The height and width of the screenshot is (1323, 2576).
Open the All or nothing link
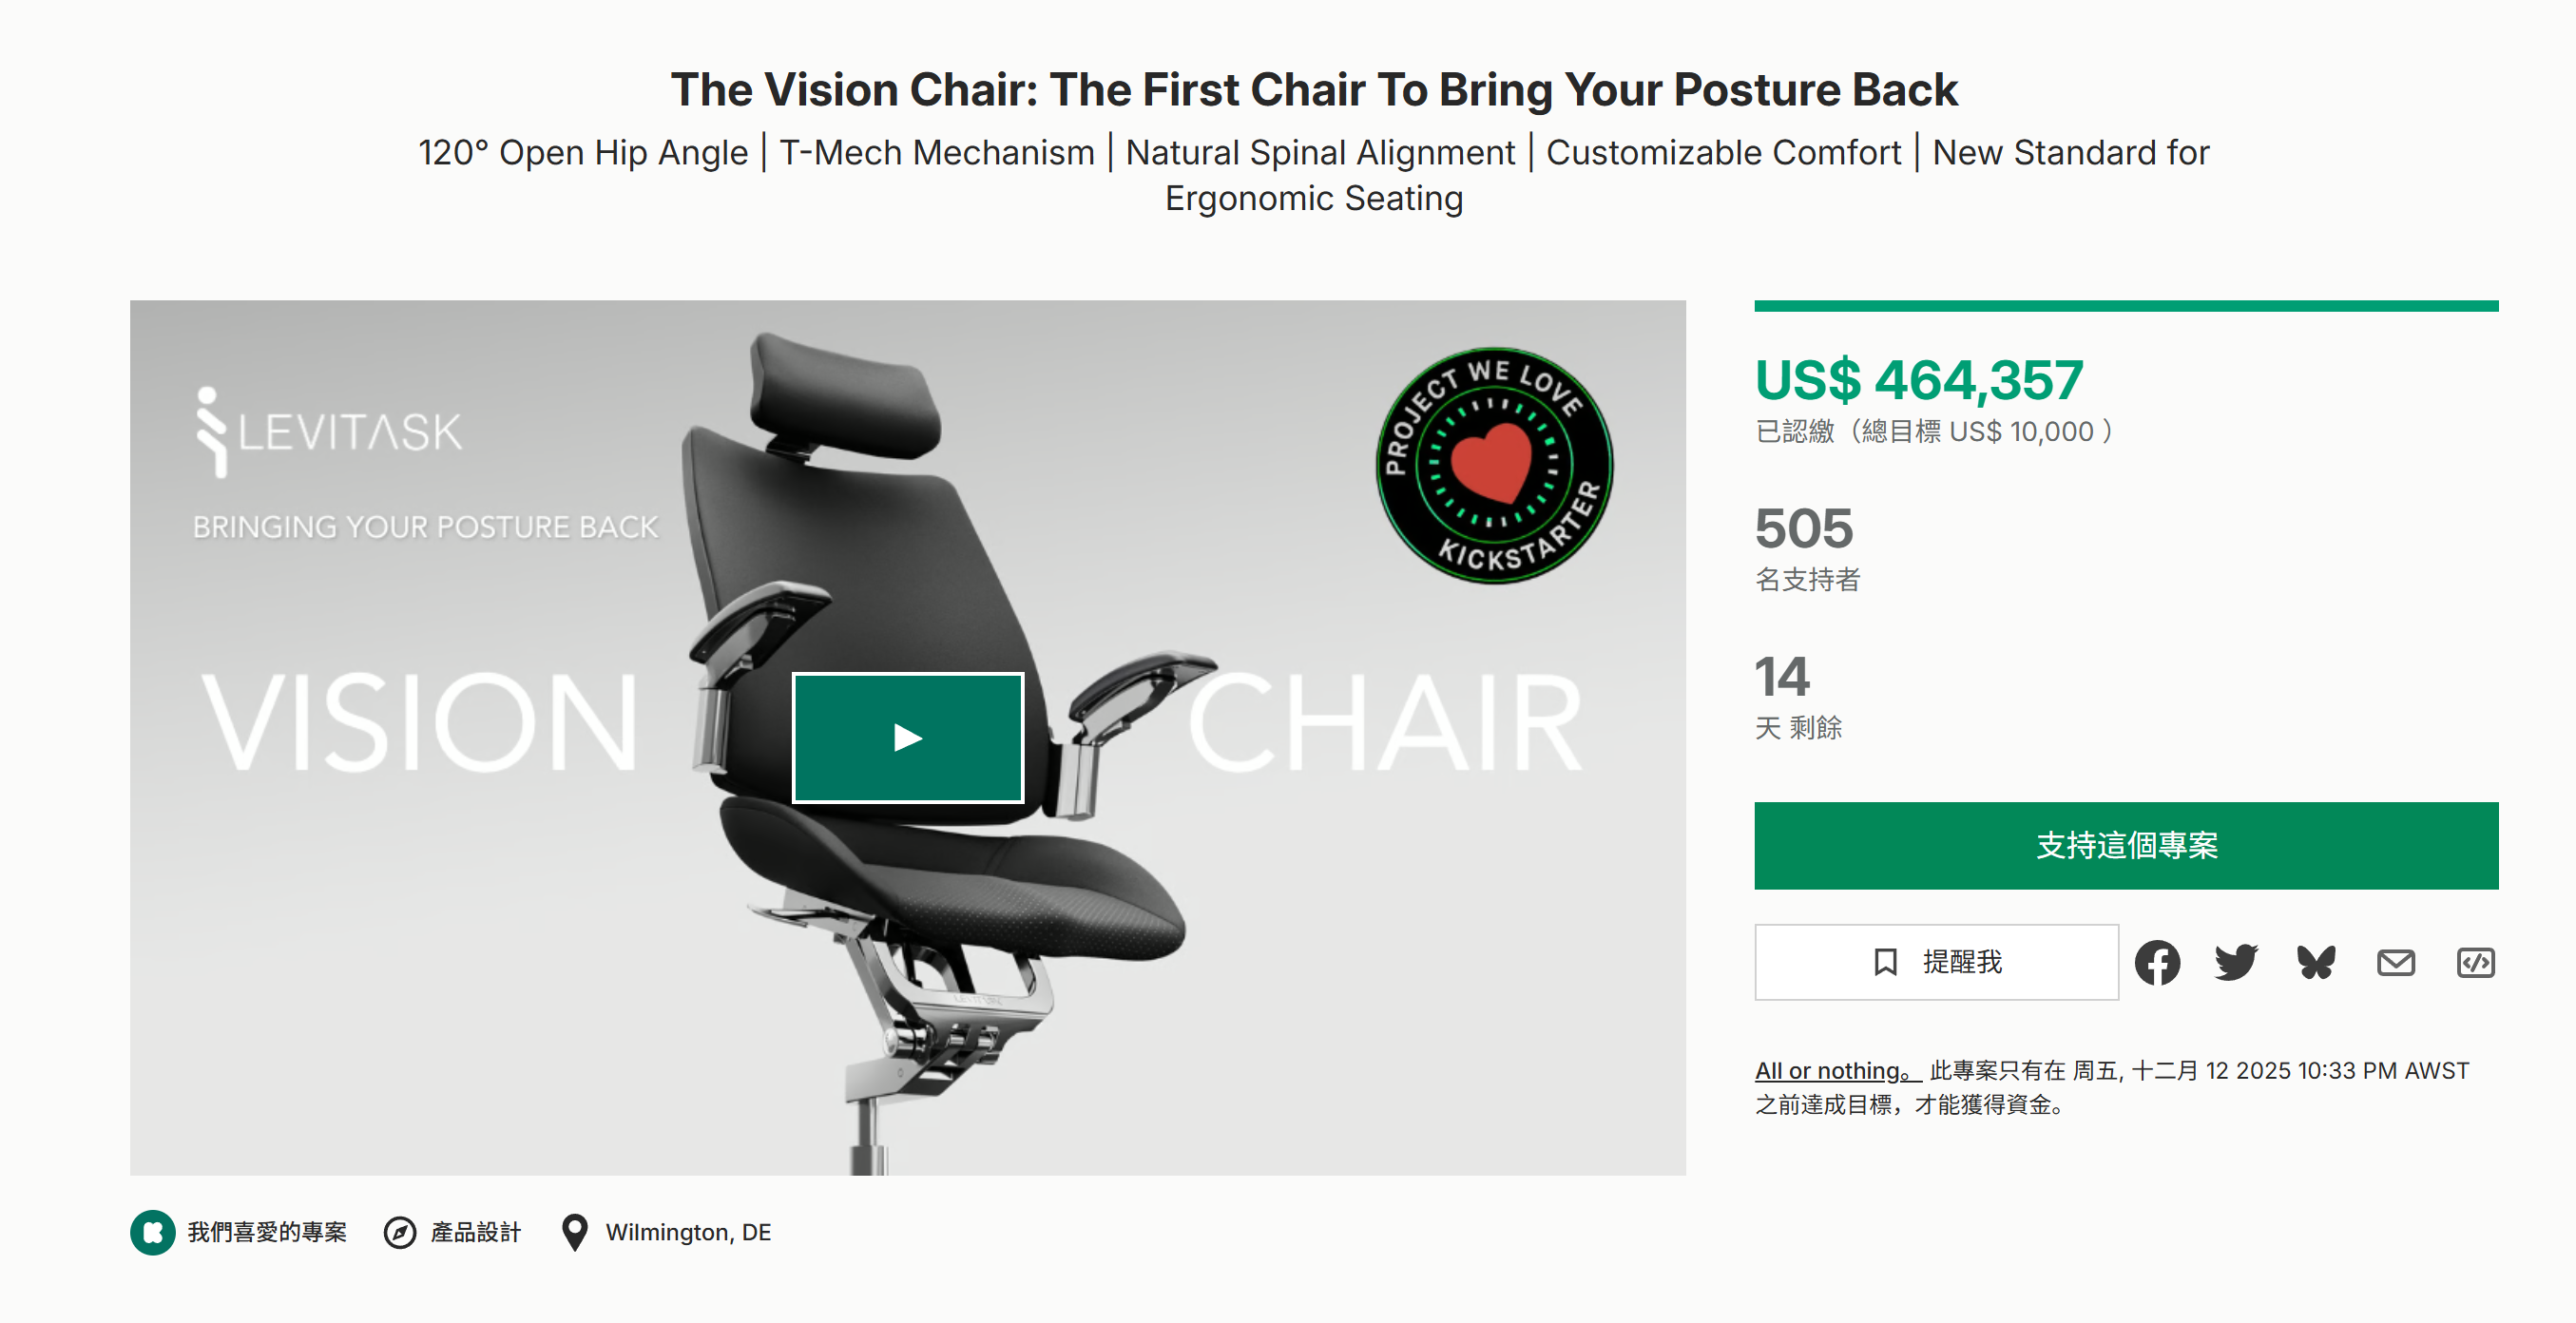click(1837, 1070)
